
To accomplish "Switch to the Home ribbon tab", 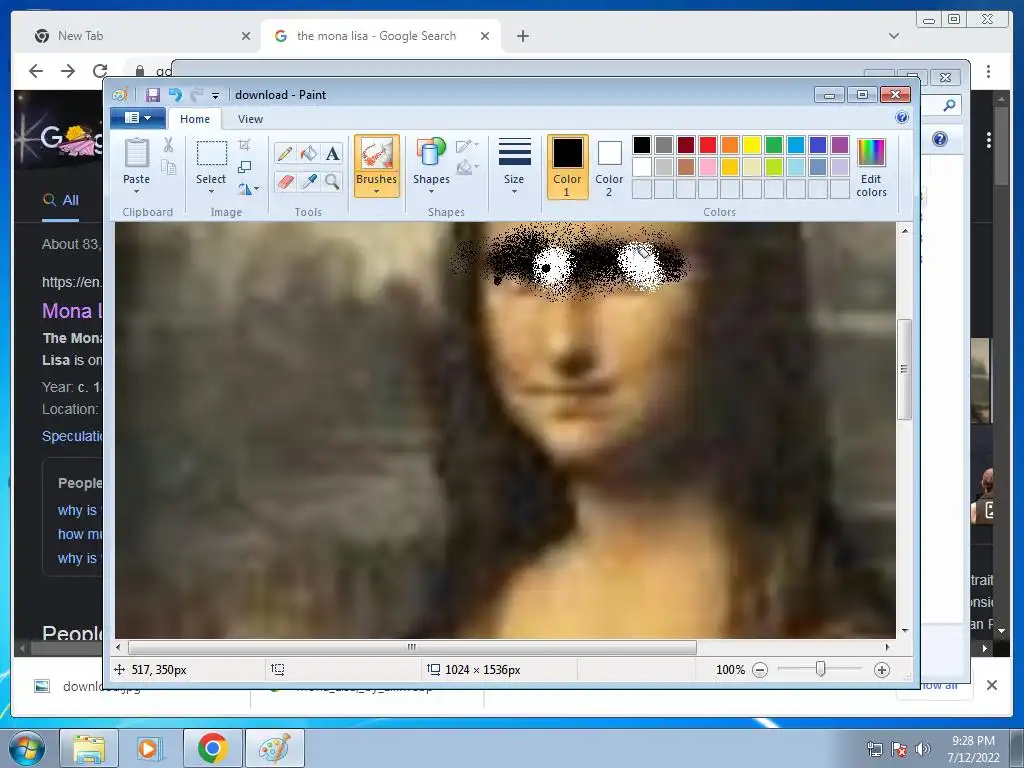I will coord(195,119).
